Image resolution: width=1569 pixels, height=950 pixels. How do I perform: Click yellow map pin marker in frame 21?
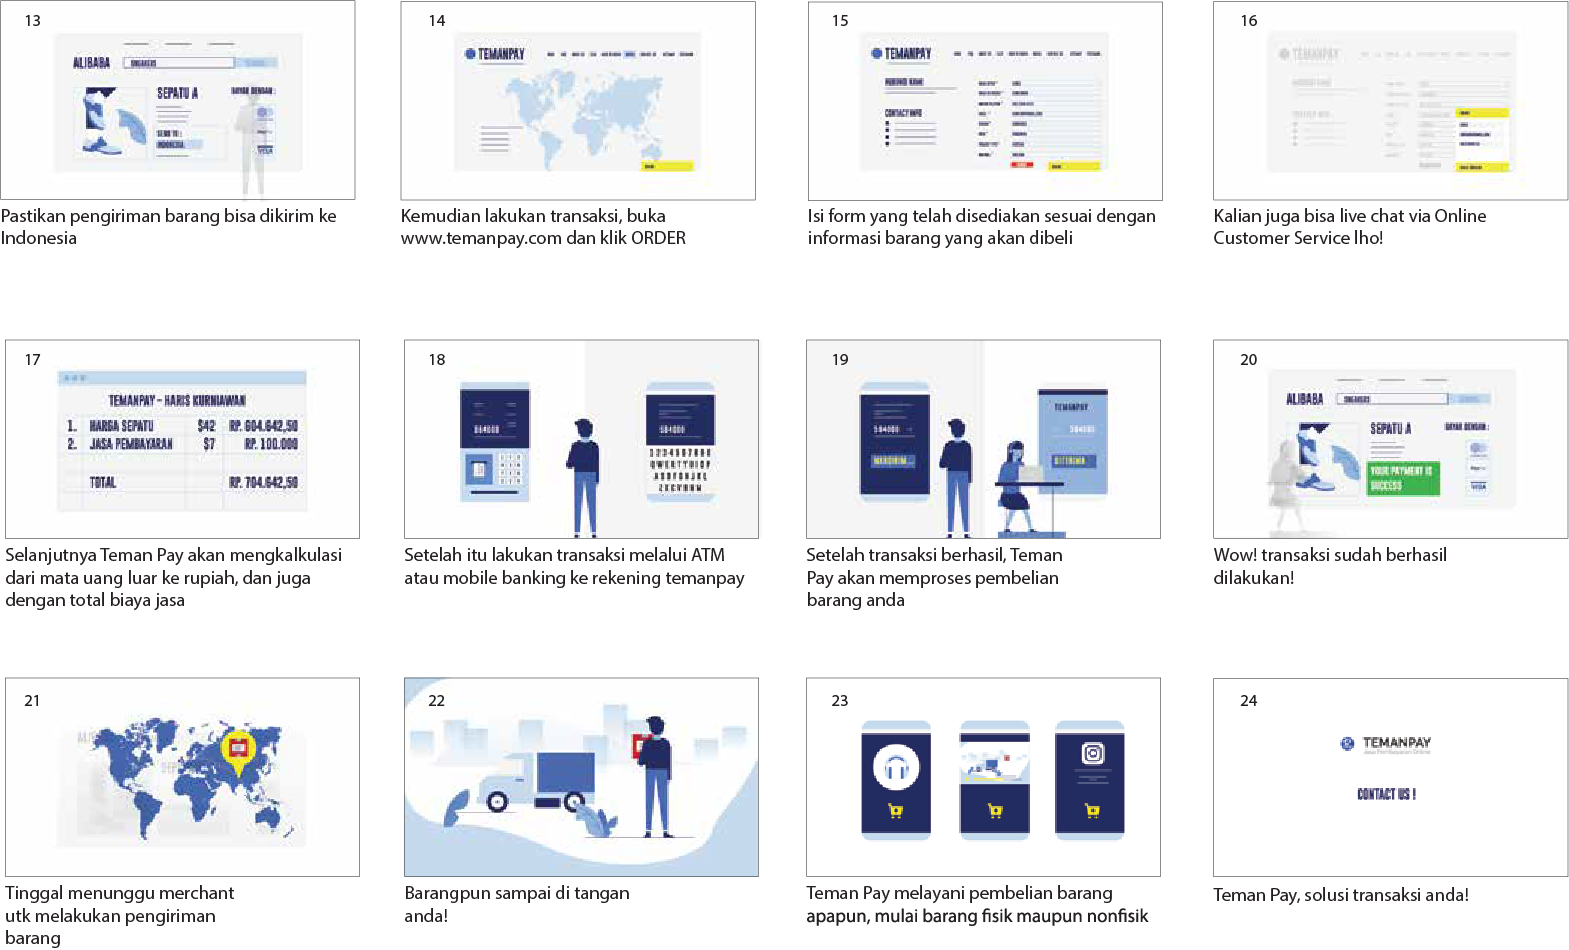pos(238,752)
